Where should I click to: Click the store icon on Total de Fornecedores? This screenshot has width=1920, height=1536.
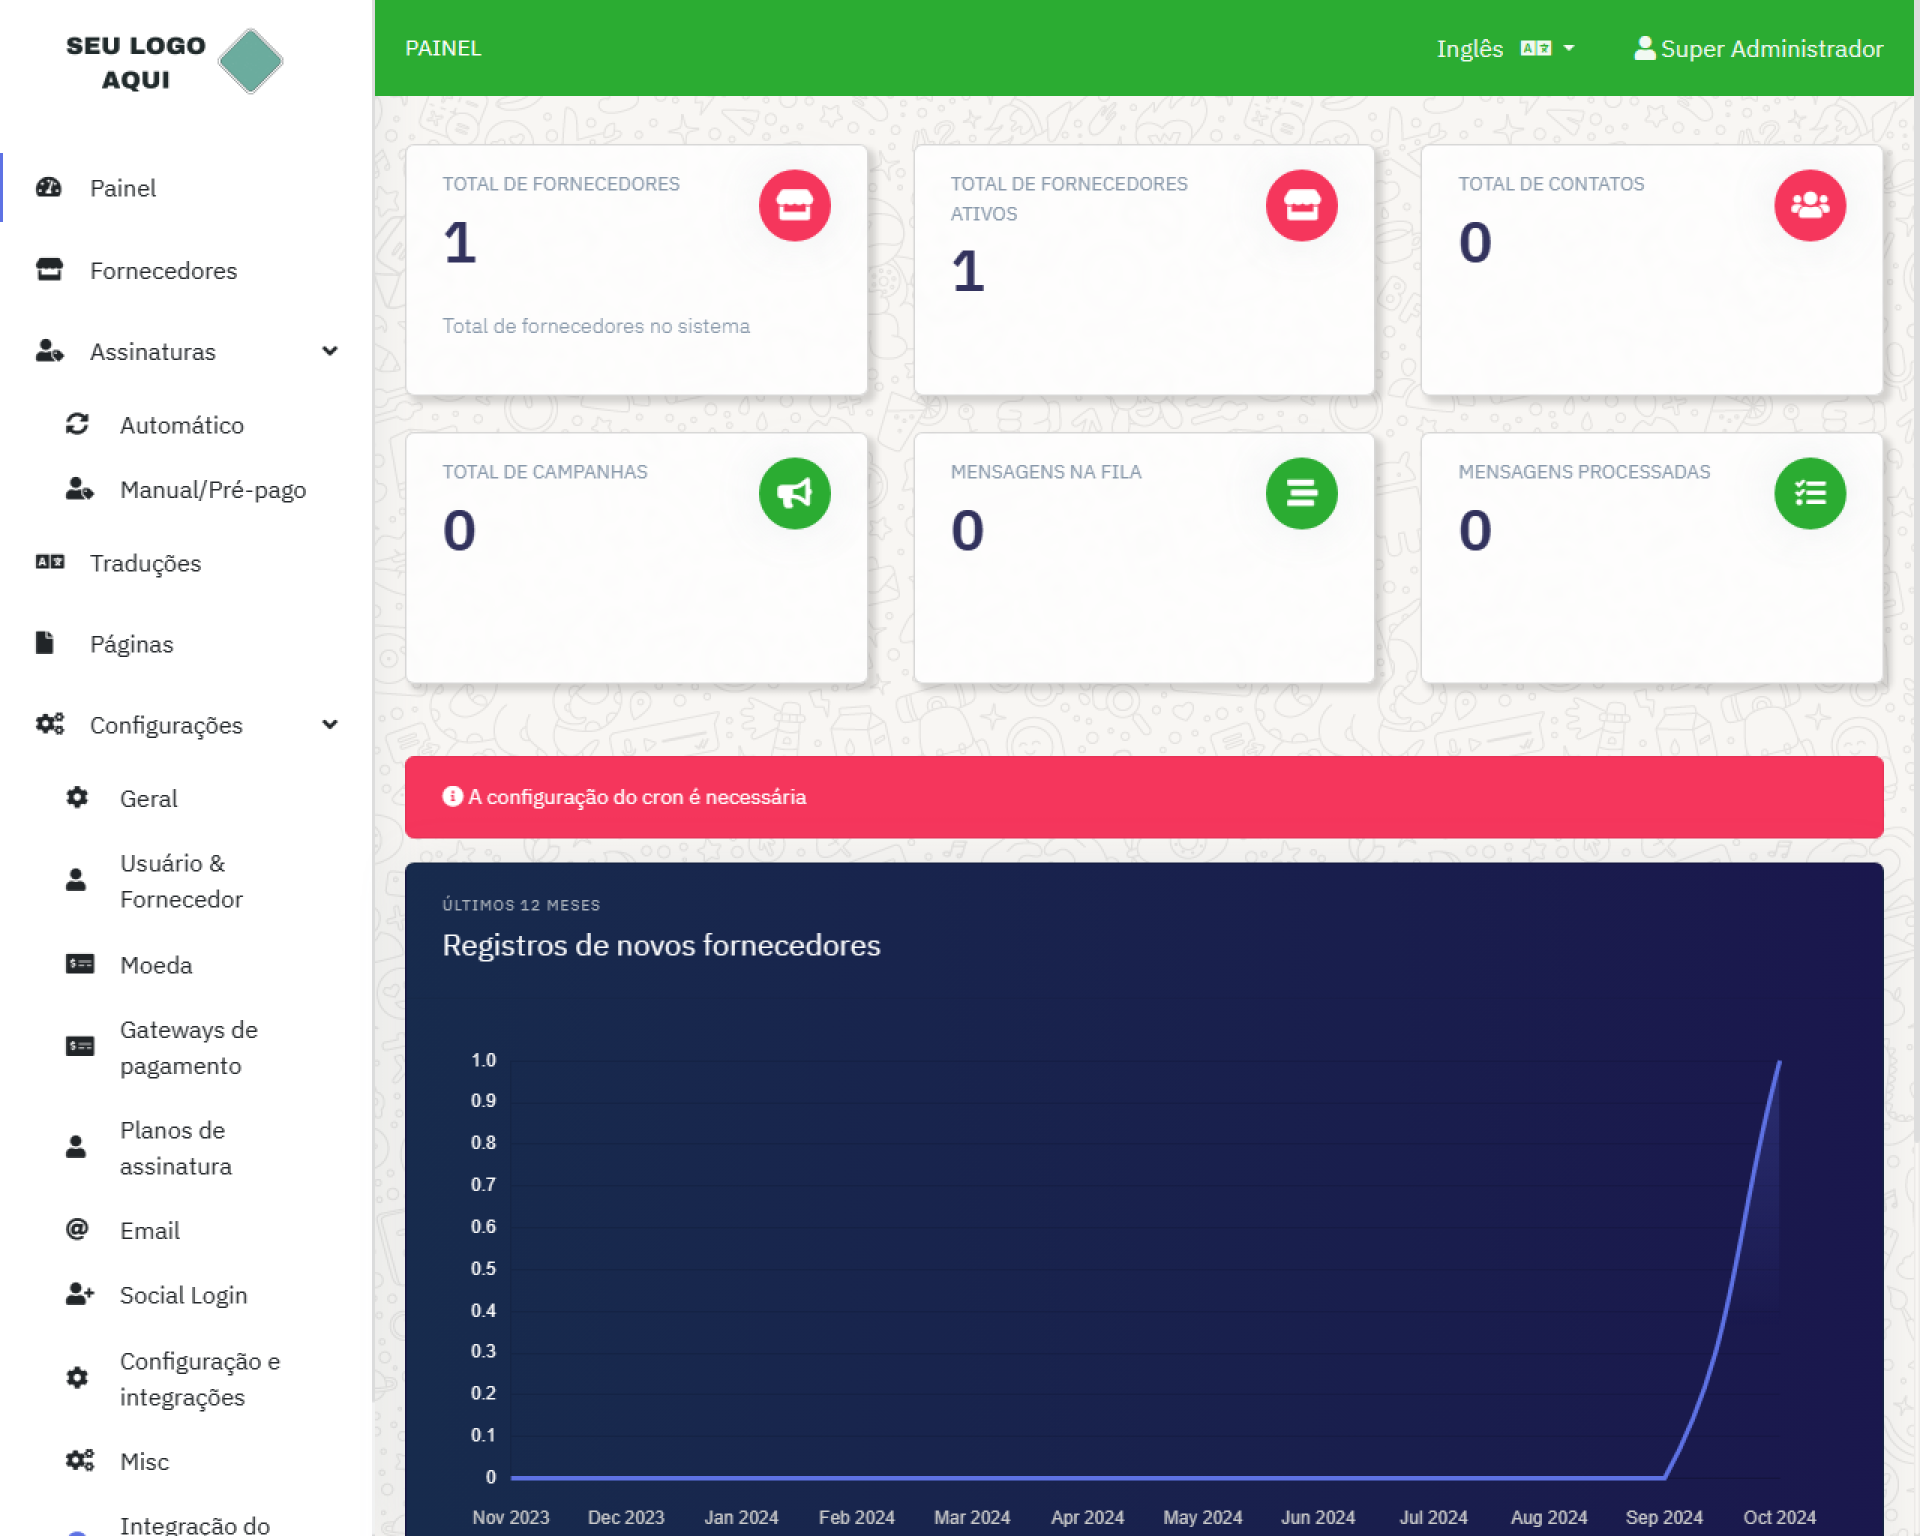click(794, 205)
